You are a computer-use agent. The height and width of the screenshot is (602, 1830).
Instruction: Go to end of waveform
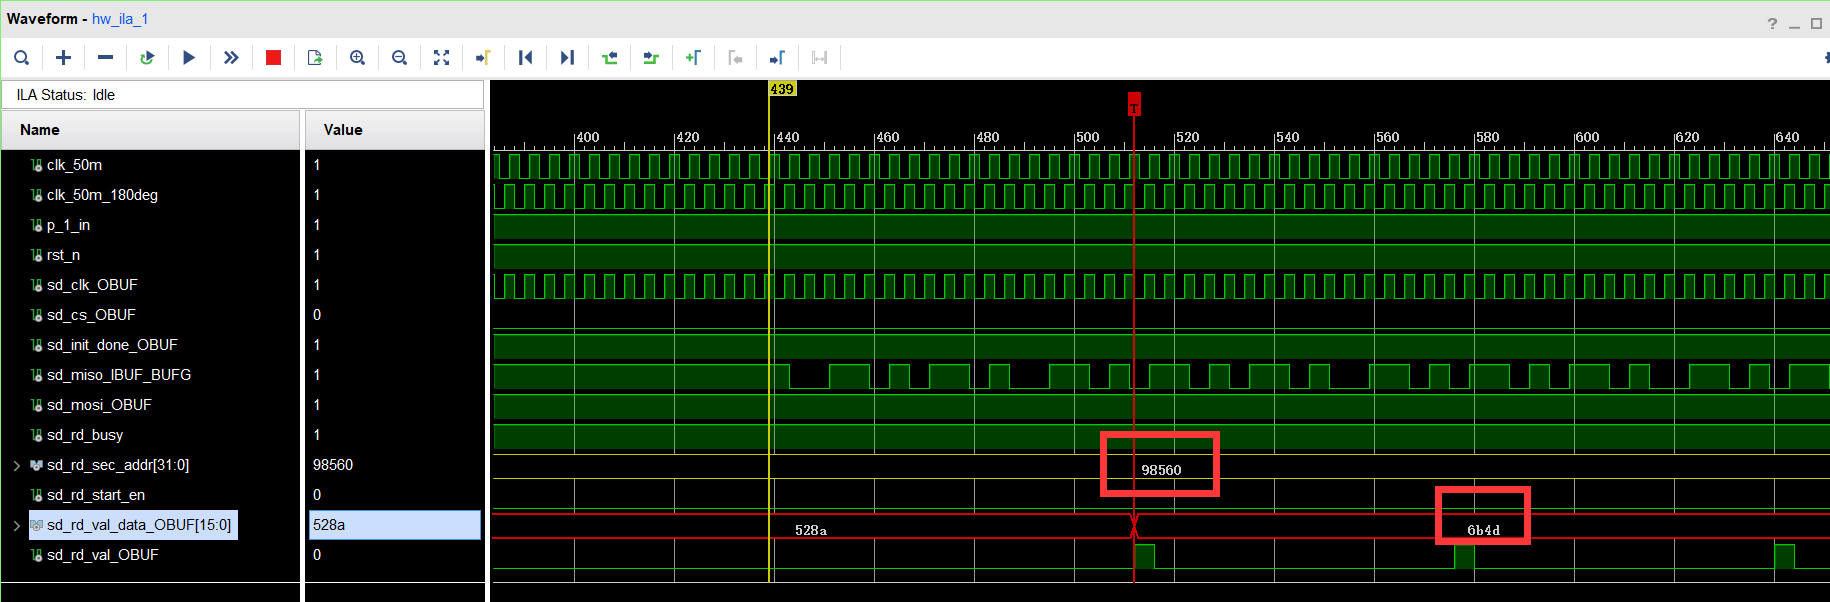(x=567, y=58)
